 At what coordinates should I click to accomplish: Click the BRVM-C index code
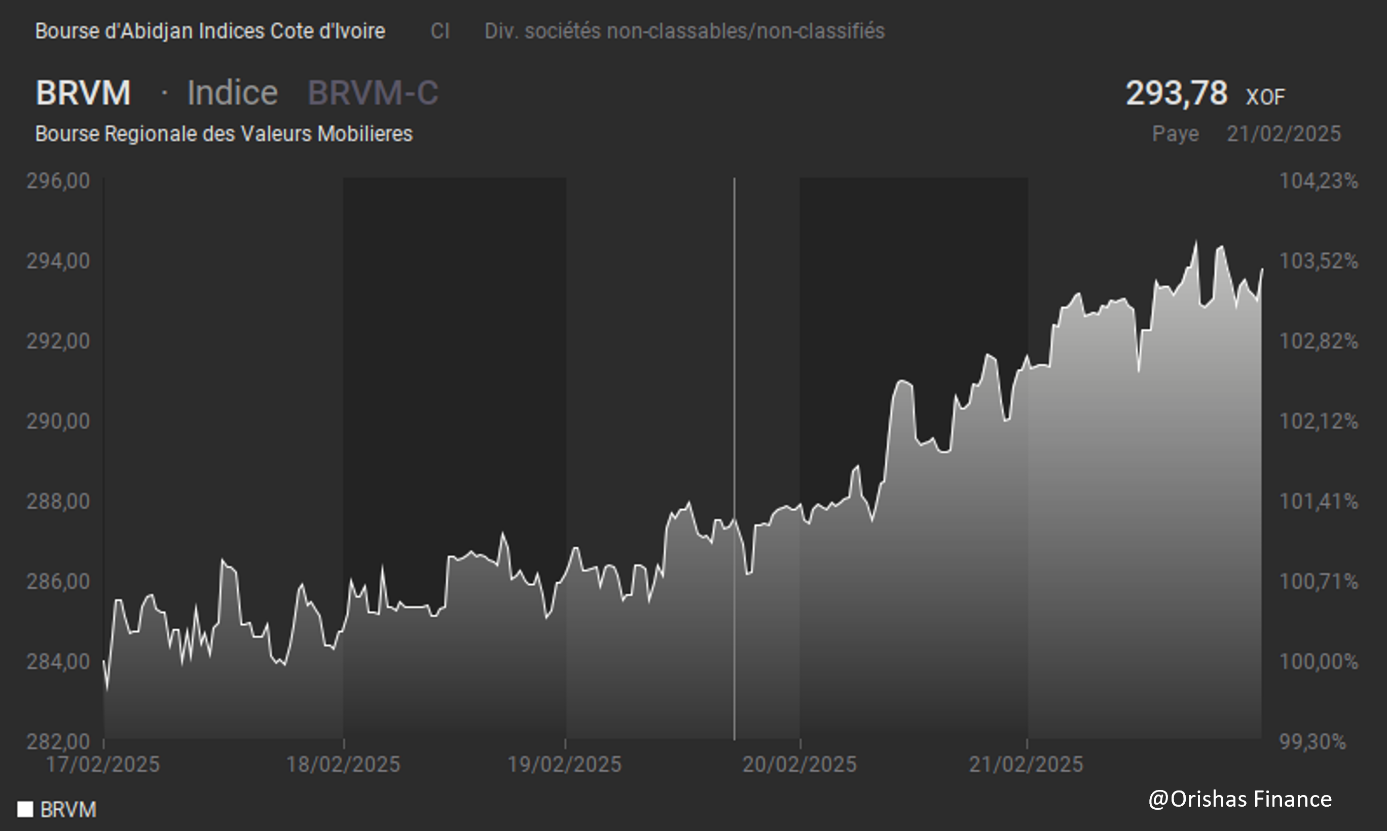click(x=373, y=92)
